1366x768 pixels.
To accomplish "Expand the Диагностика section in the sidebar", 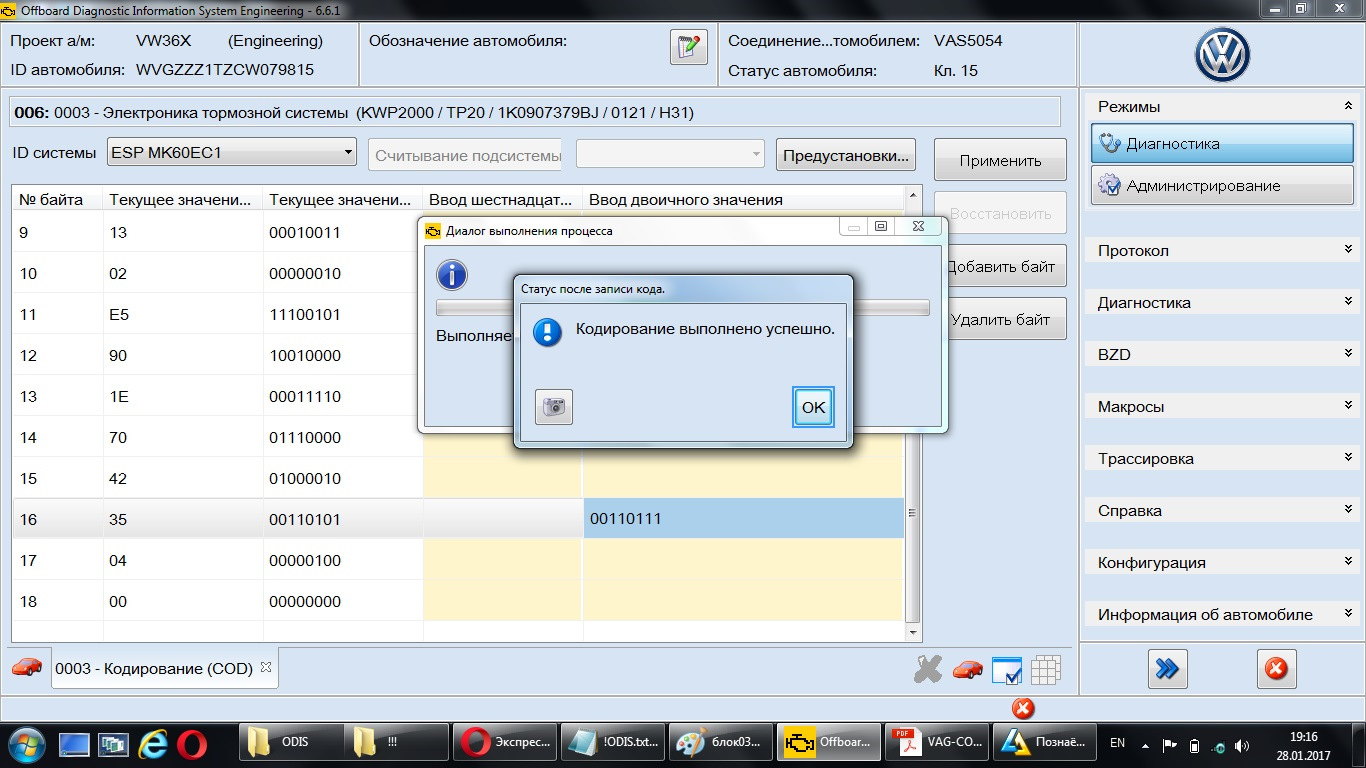I will pyautogui.click(x=1349, y=302).
